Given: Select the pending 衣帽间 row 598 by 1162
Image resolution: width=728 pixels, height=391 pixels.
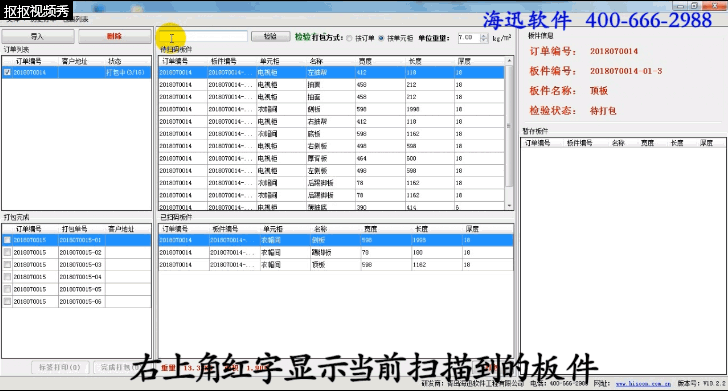Looking at the screenshot, I should click(x=332, y=134).
